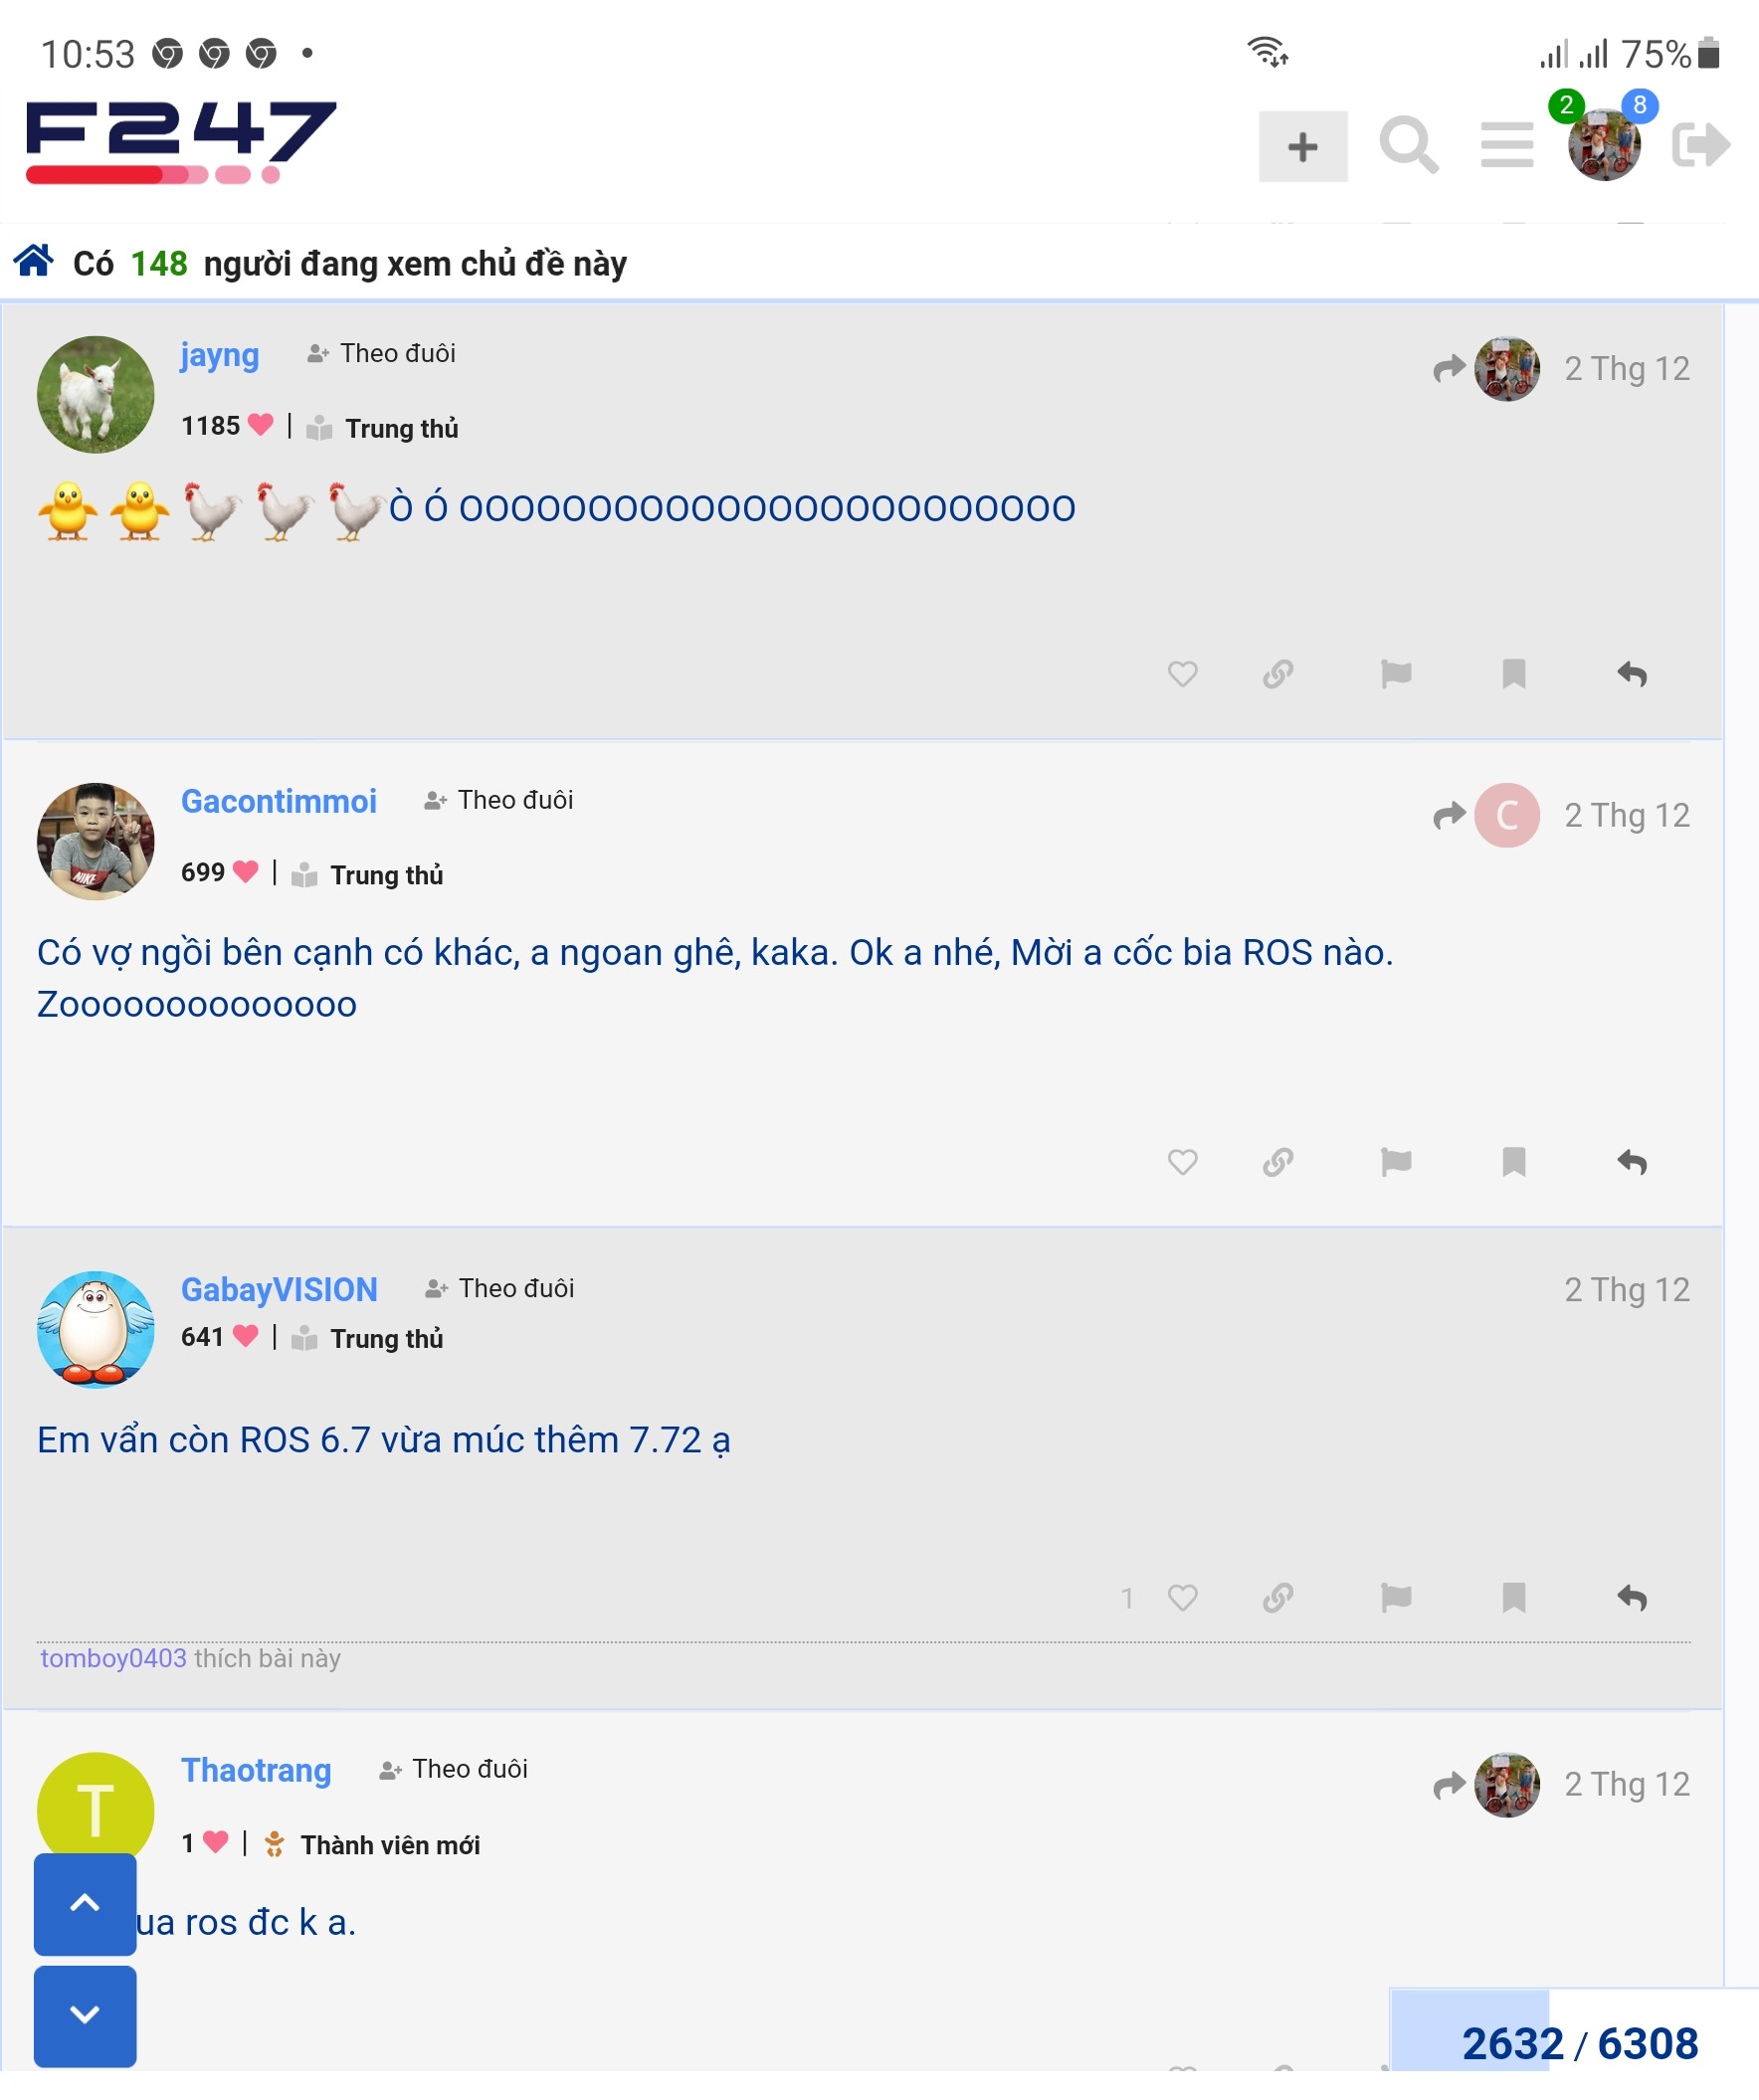1759x2100 pixels.
Task: Open the hamburger menu in header
Action: pos(1507,146)
